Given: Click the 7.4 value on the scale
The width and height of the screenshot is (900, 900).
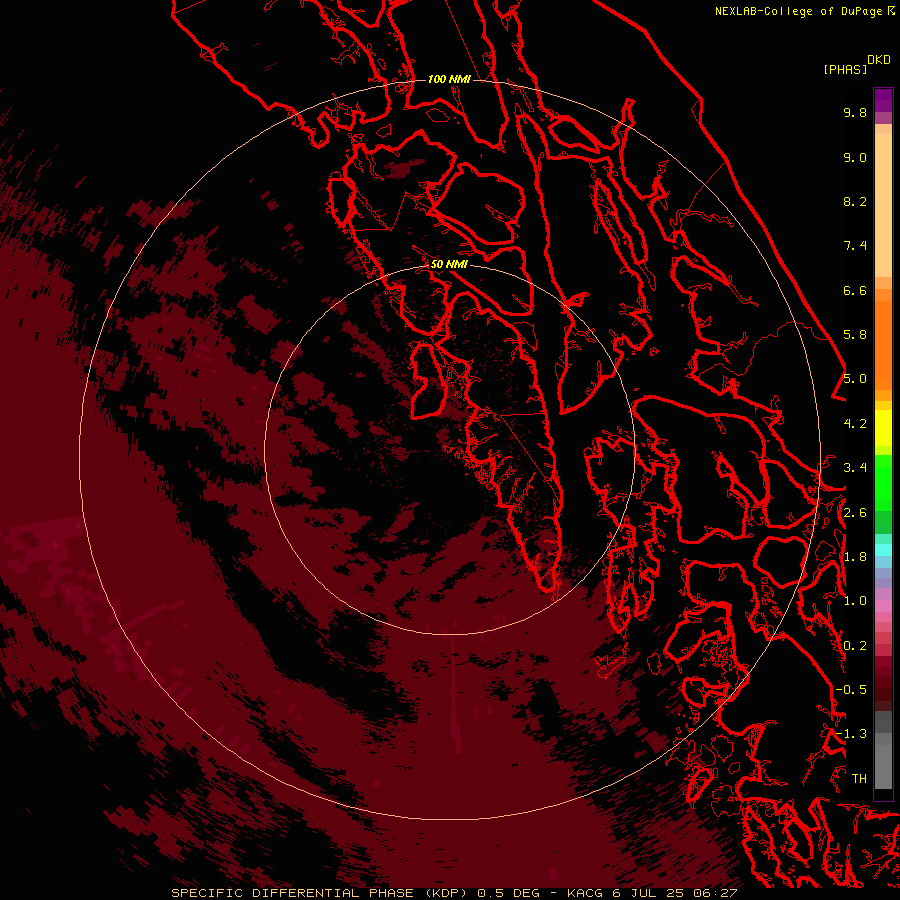Looking at the screenshot, I should (855, 246).
